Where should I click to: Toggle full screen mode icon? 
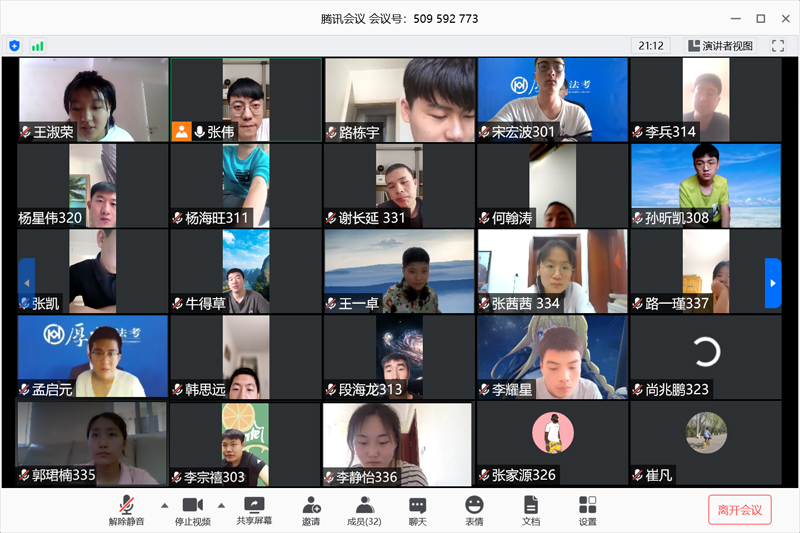pyautogui.click(x=777, y=46)
